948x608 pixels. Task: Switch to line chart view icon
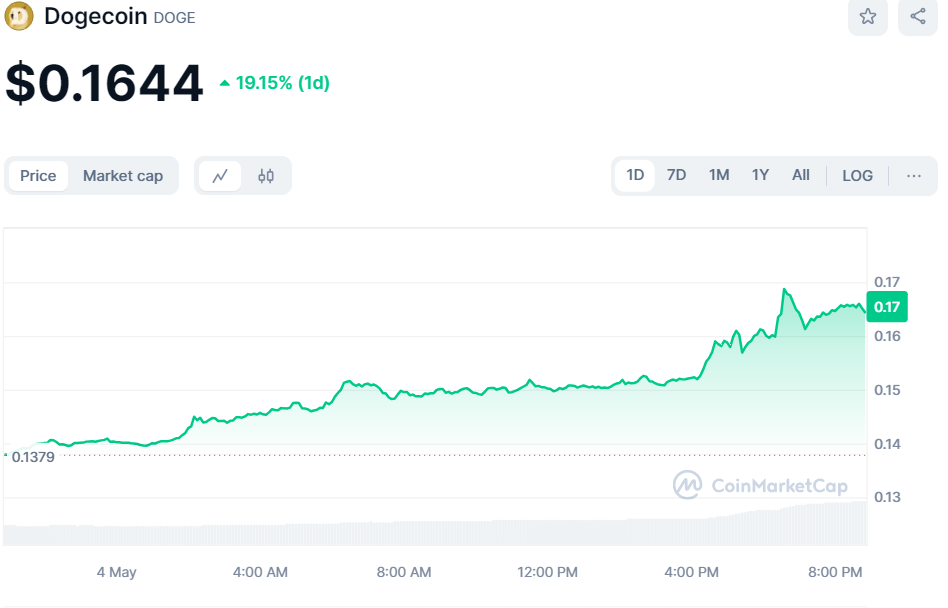pyautogui.click(x=220, y=176)
